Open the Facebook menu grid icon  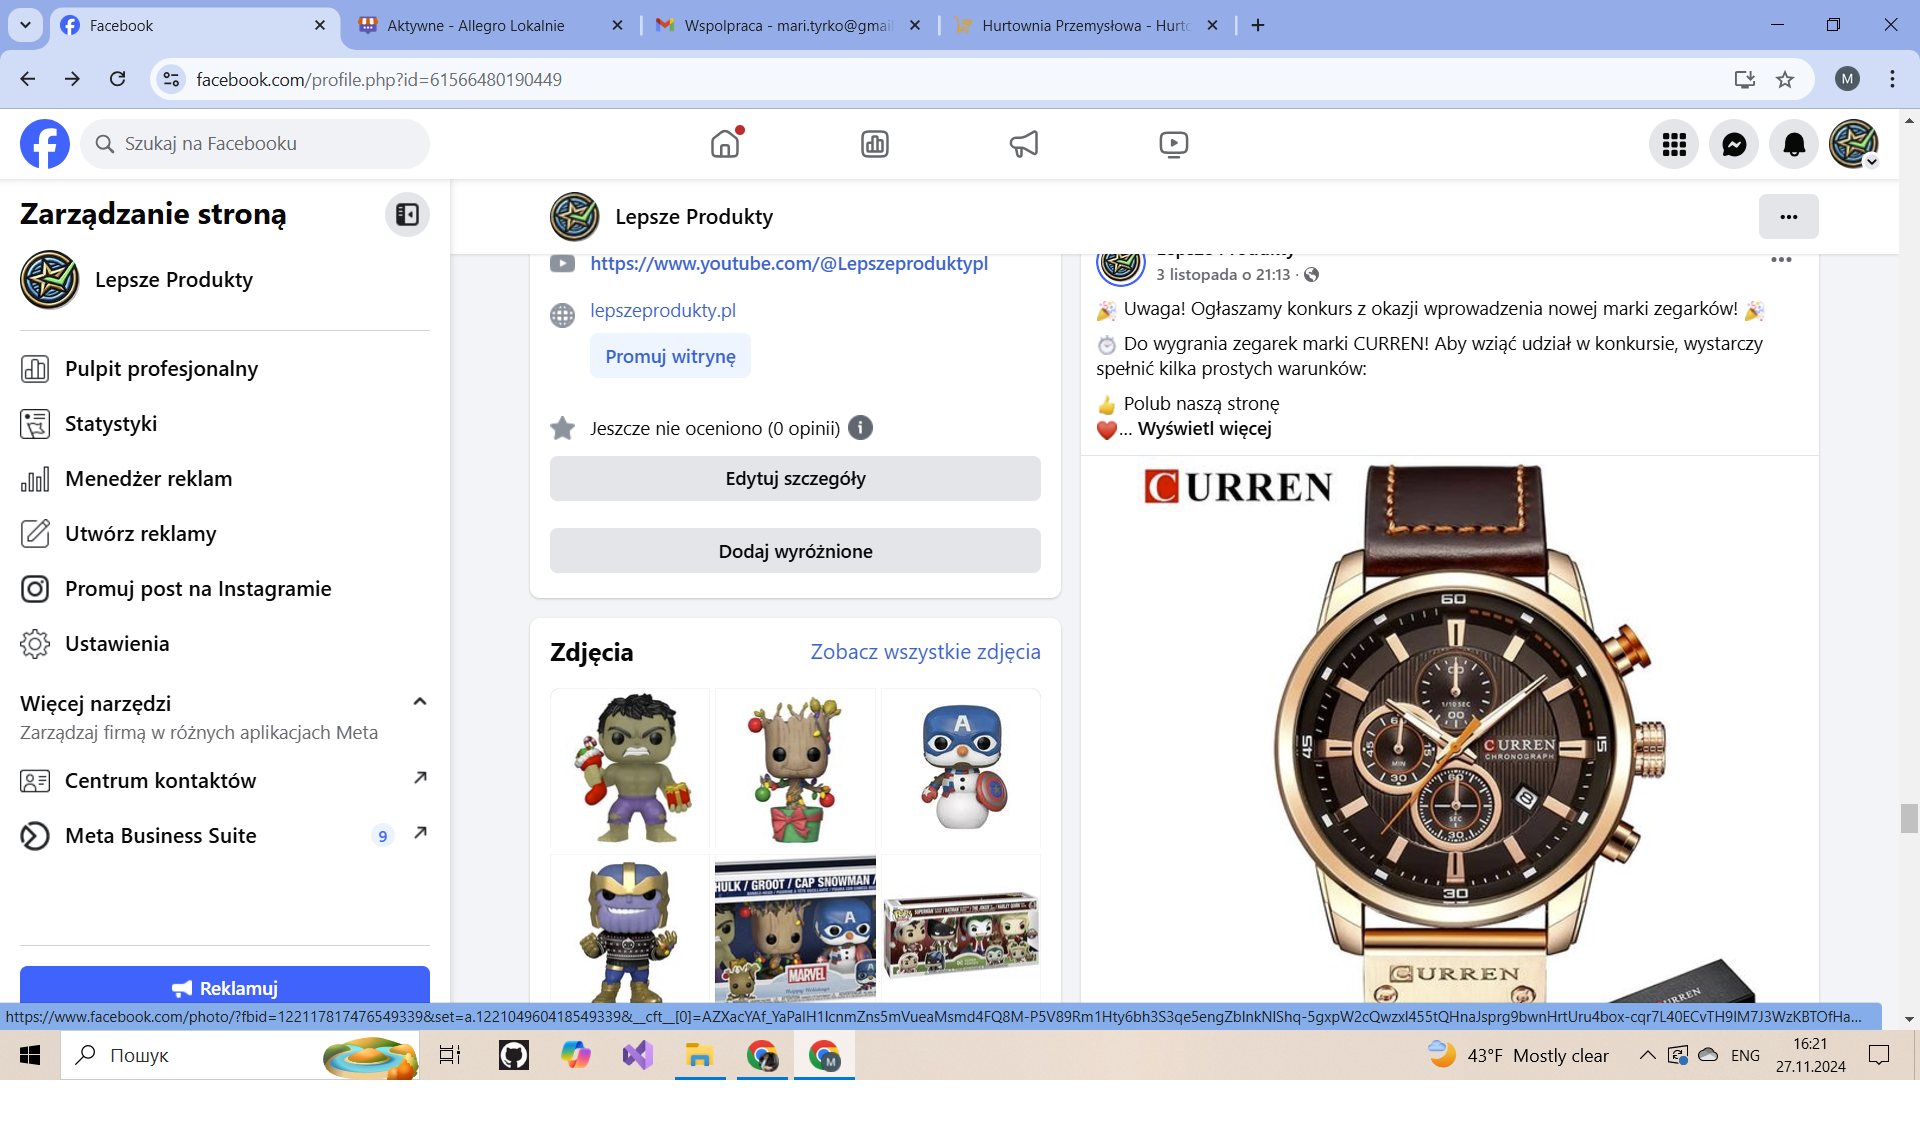tap(1674, 144)
